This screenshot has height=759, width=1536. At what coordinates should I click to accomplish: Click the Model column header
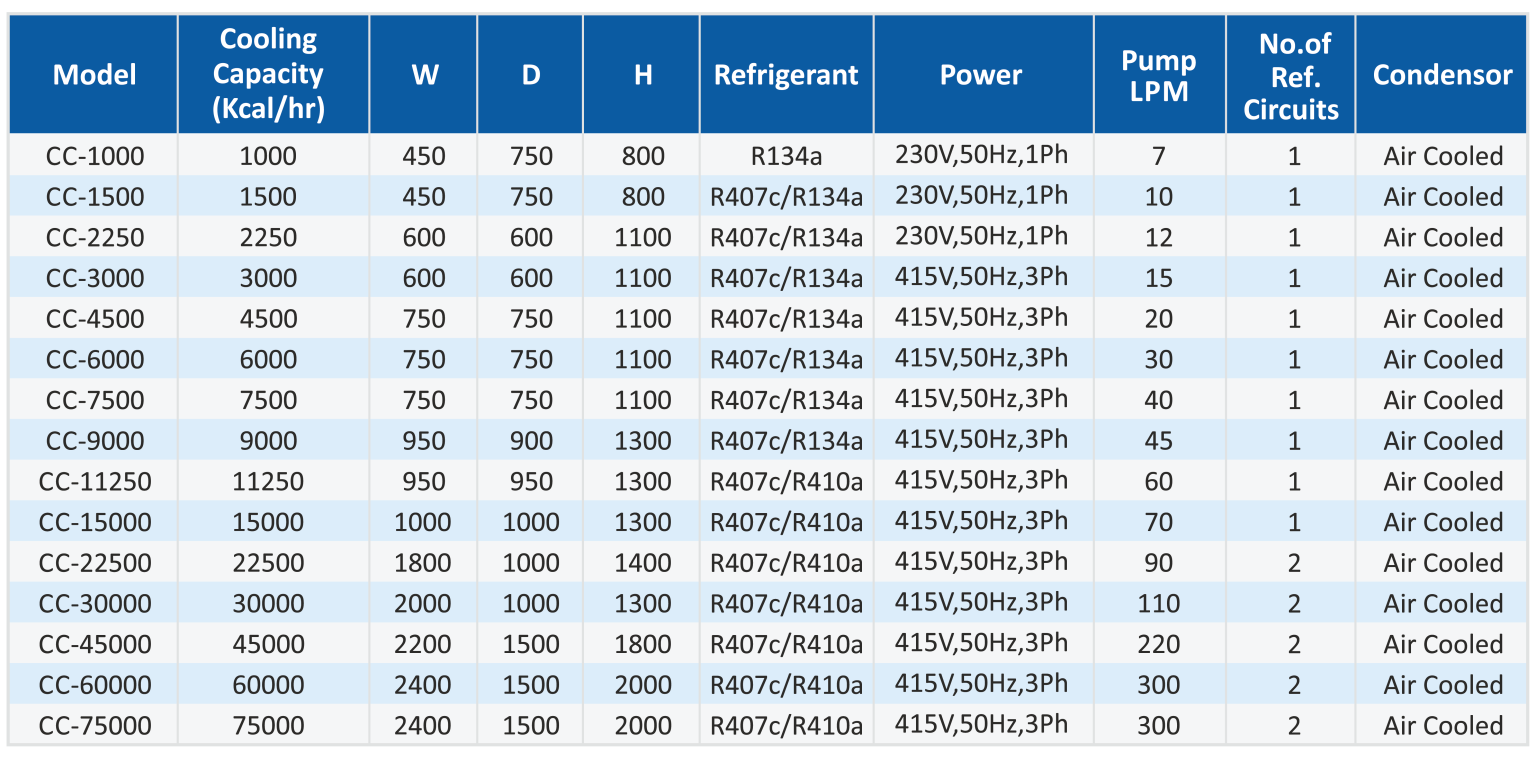(94, 75)
